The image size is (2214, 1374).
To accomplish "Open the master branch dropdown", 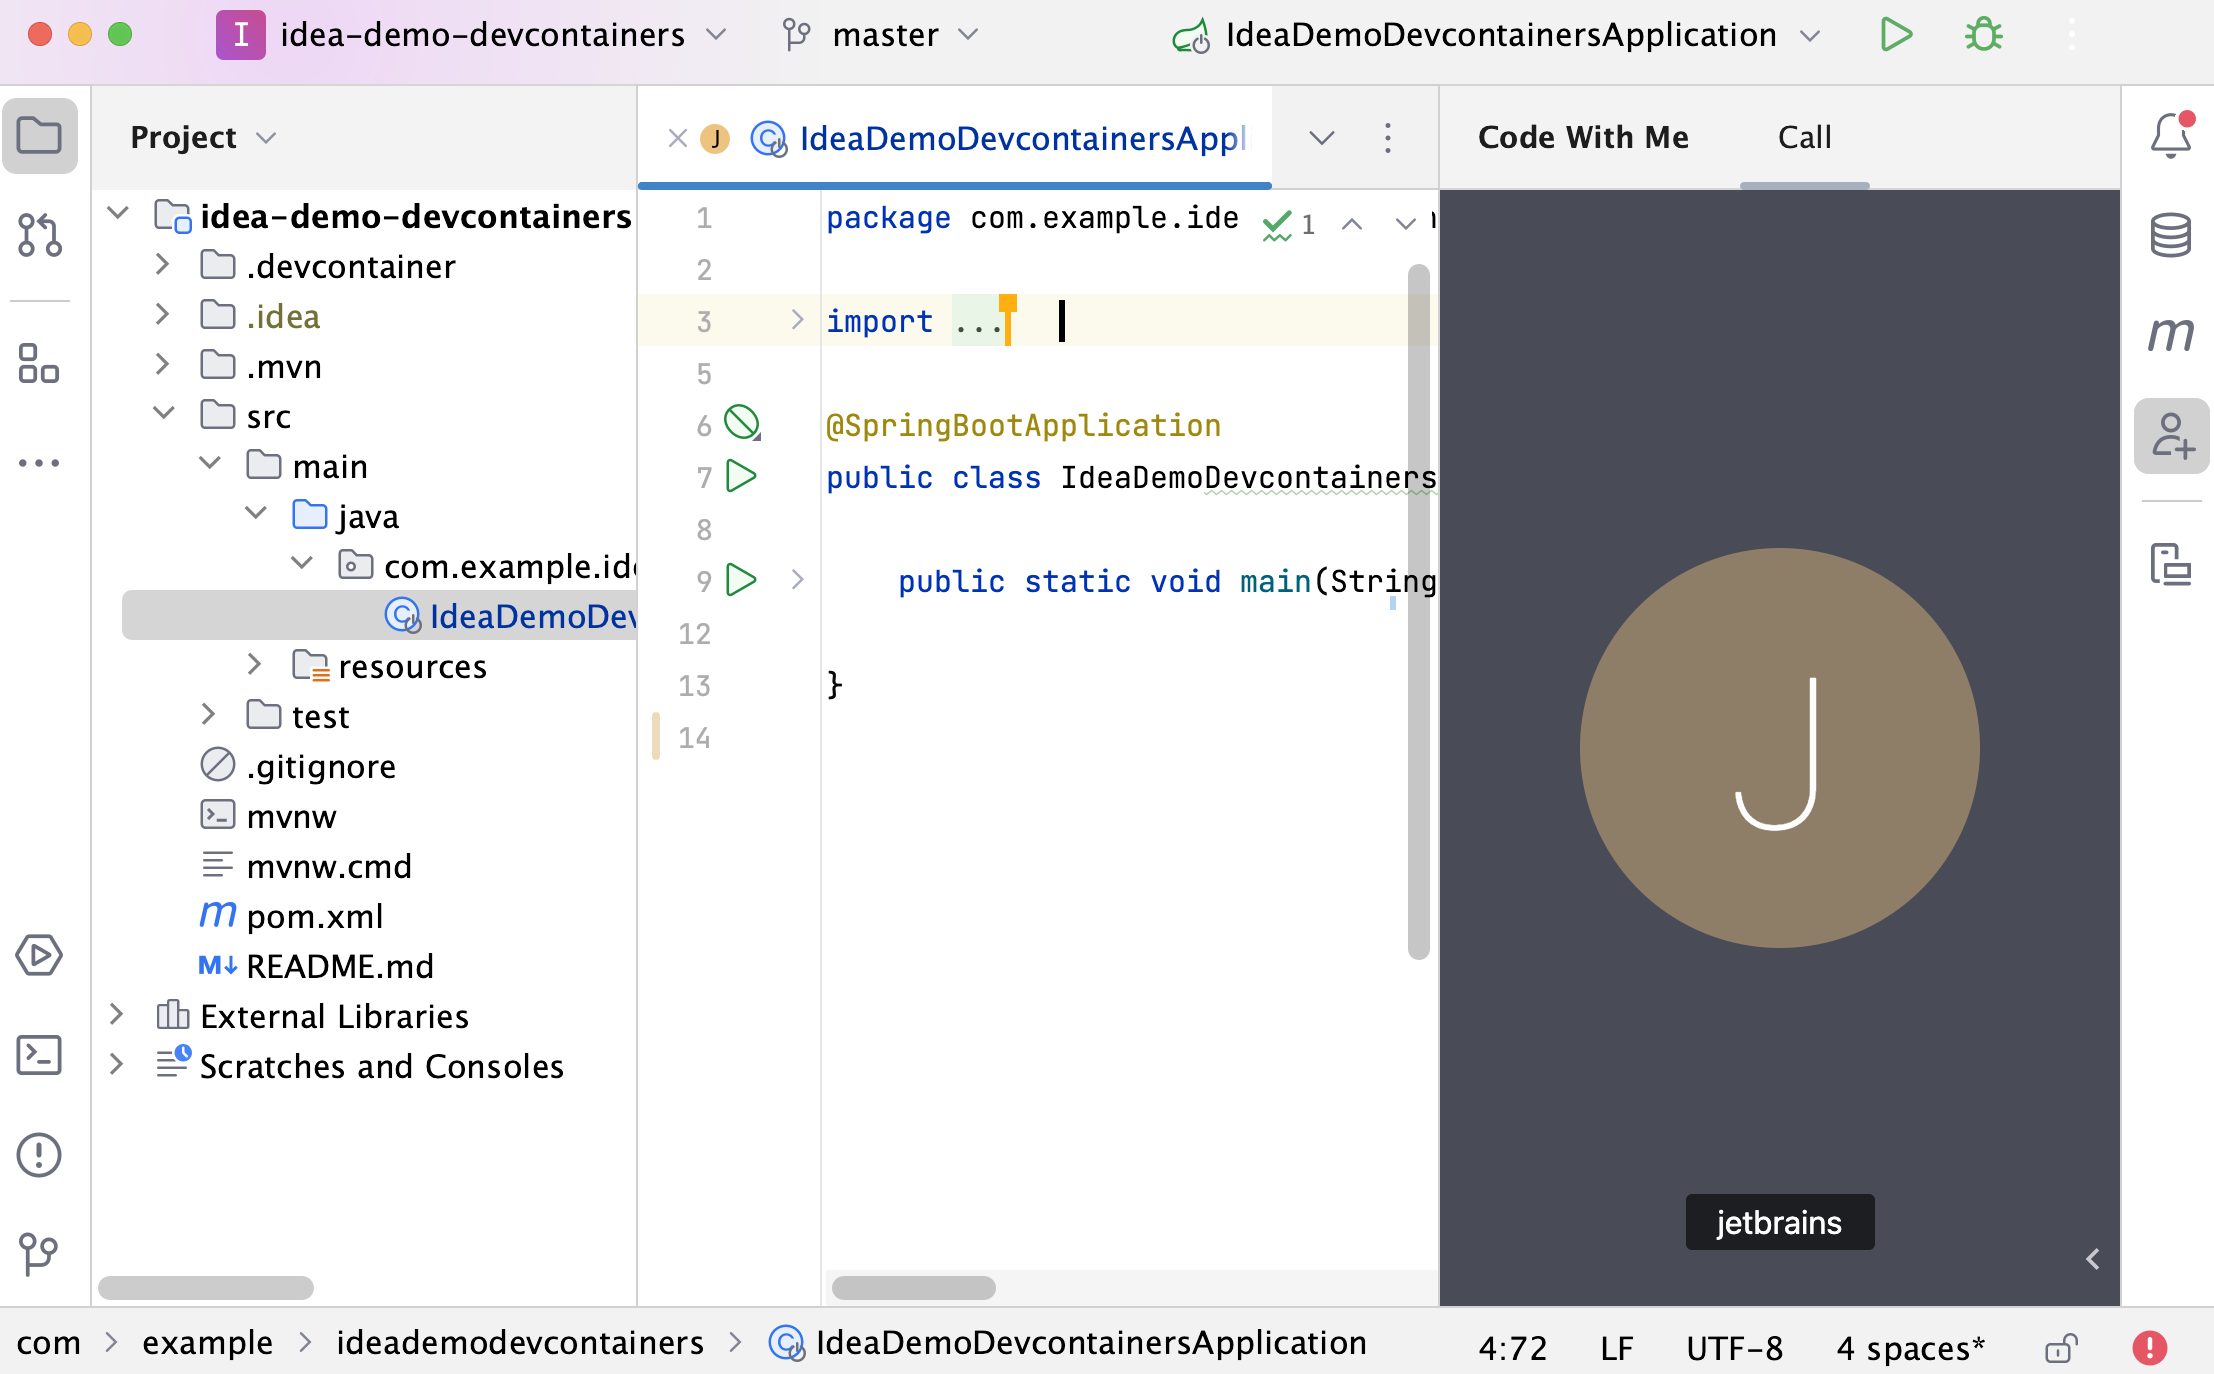I will pyautogui.click(x=884, y=34).
